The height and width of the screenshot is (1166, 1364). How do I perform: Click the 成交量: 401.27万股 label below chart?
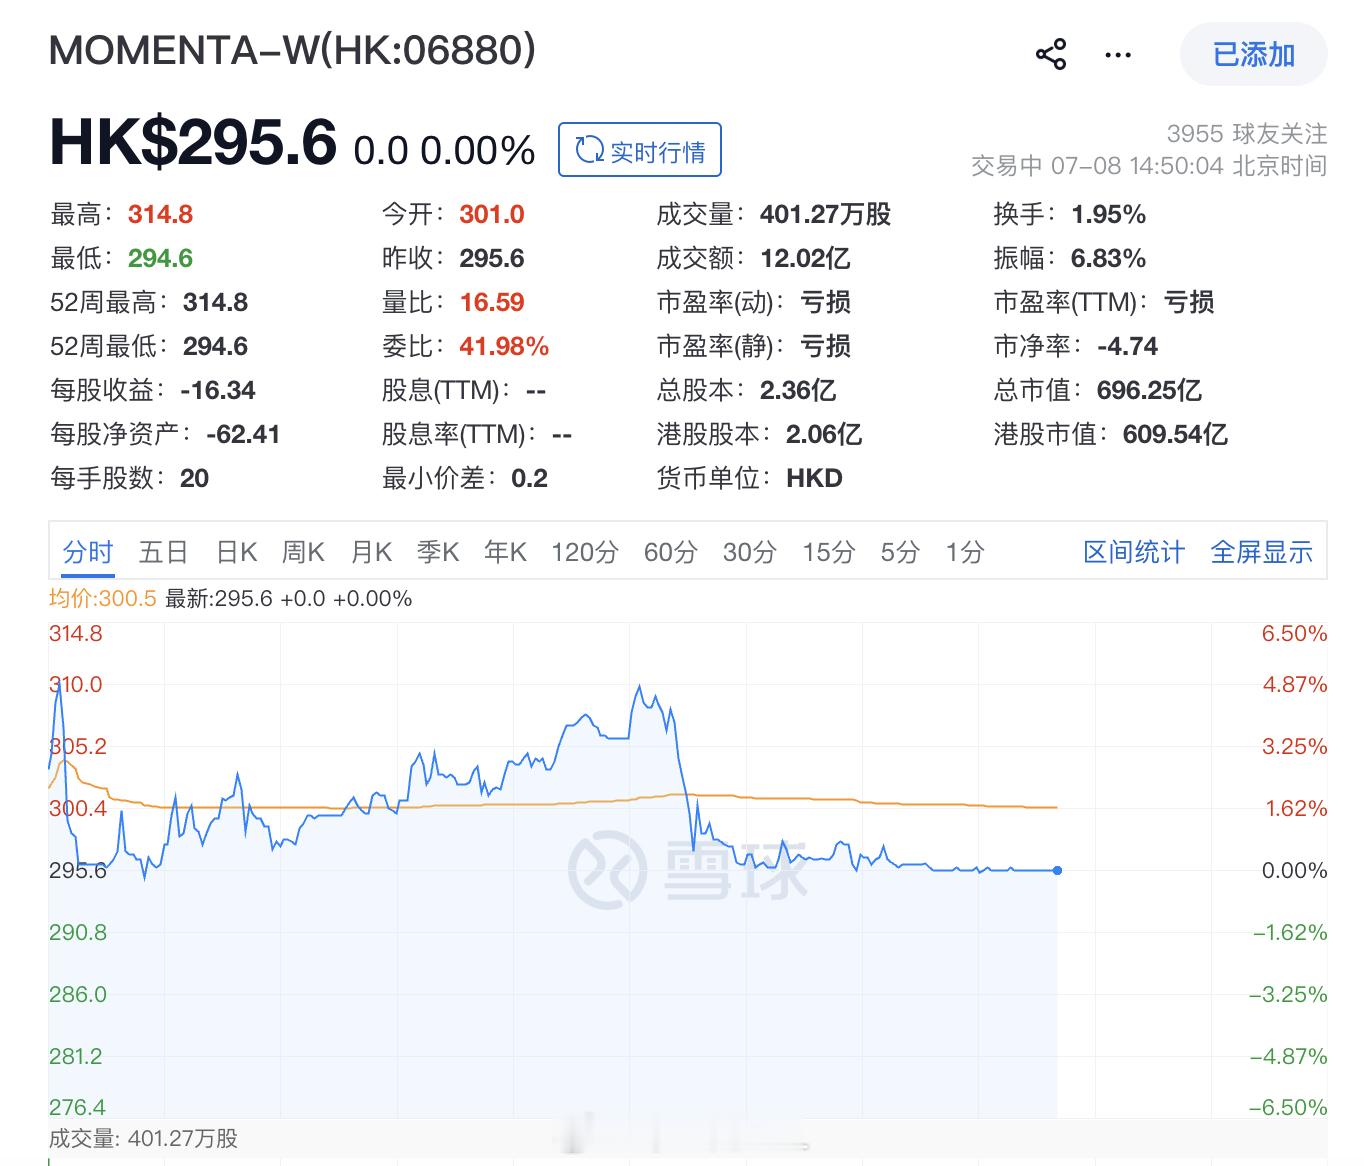tap(143, 1138)
